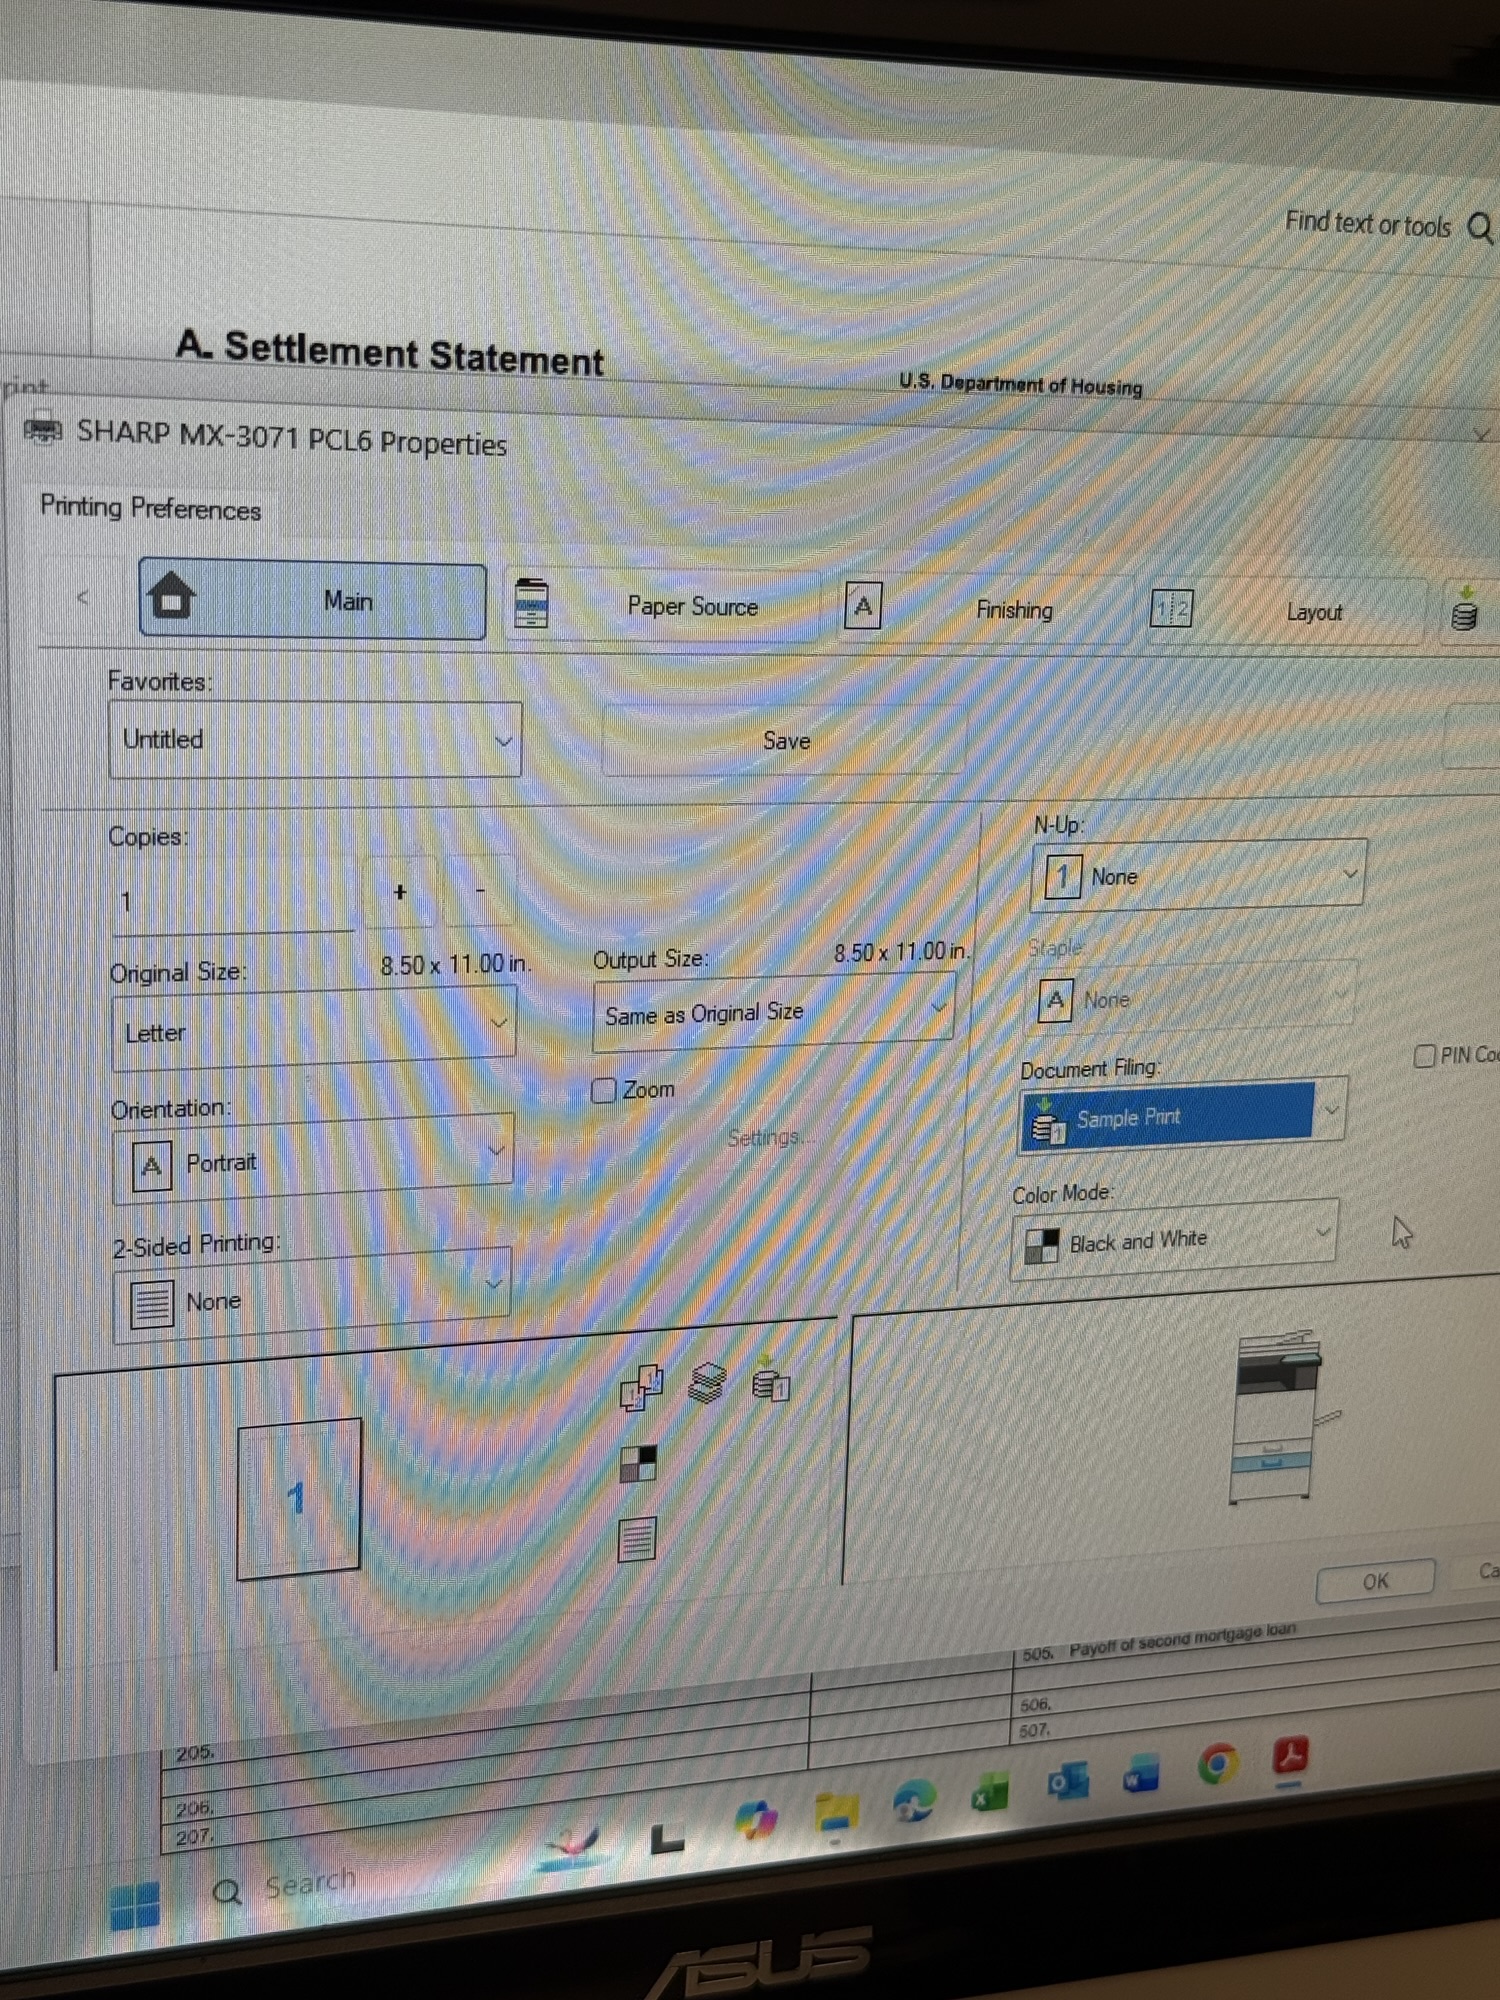Image resolution: width=1500 pixels, height=2000 pixels.
Task: Enable the Zoom checkbox
Action: pos(603,1090)
